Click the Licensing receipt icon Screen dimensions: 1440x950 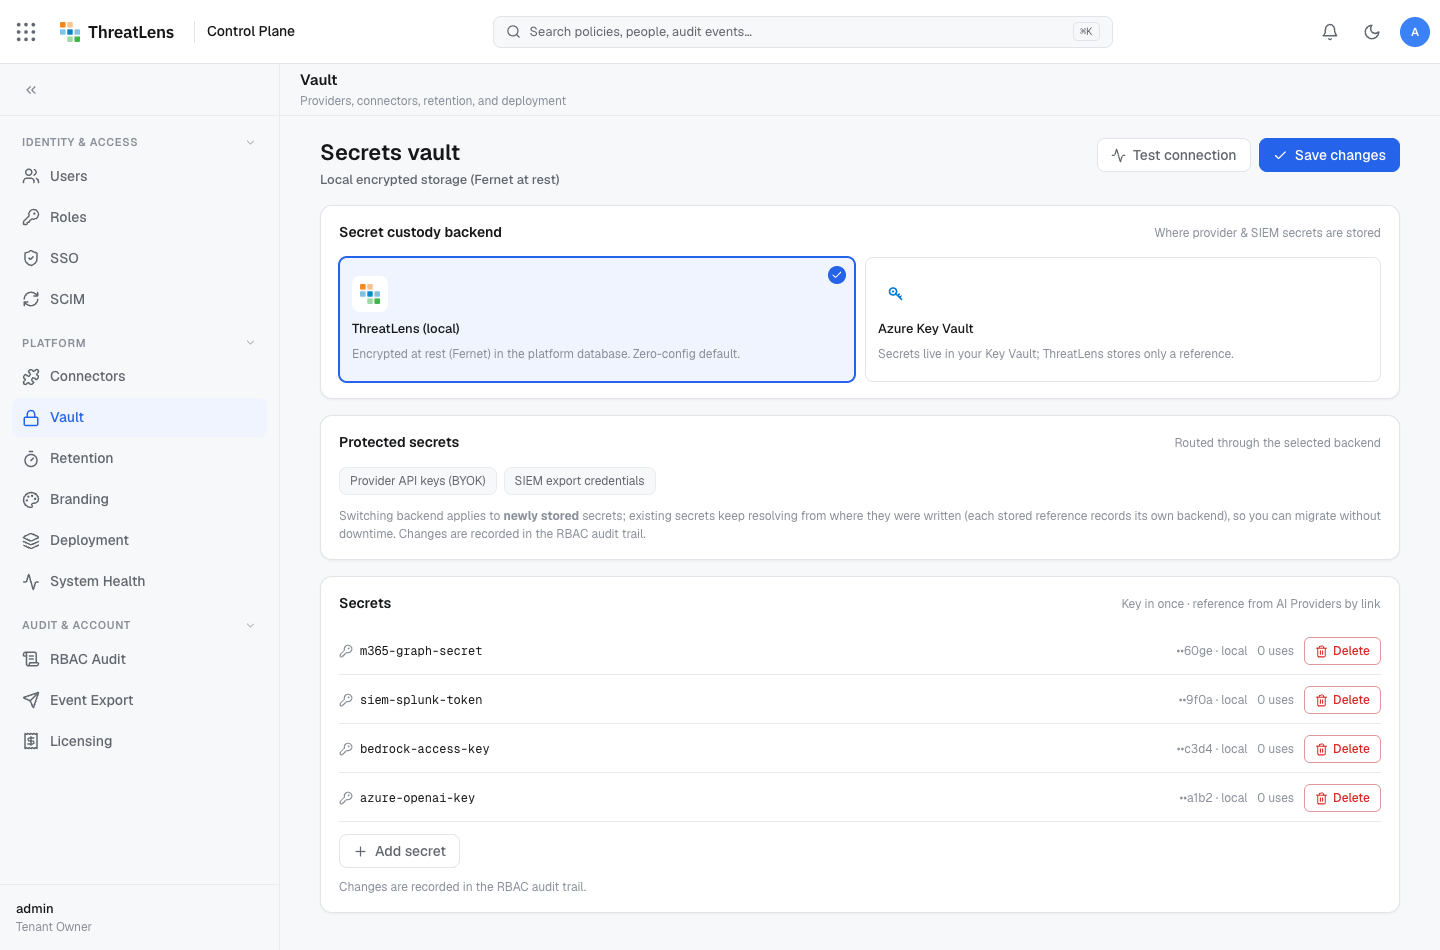pyautogui.click(x=31, y=741)
